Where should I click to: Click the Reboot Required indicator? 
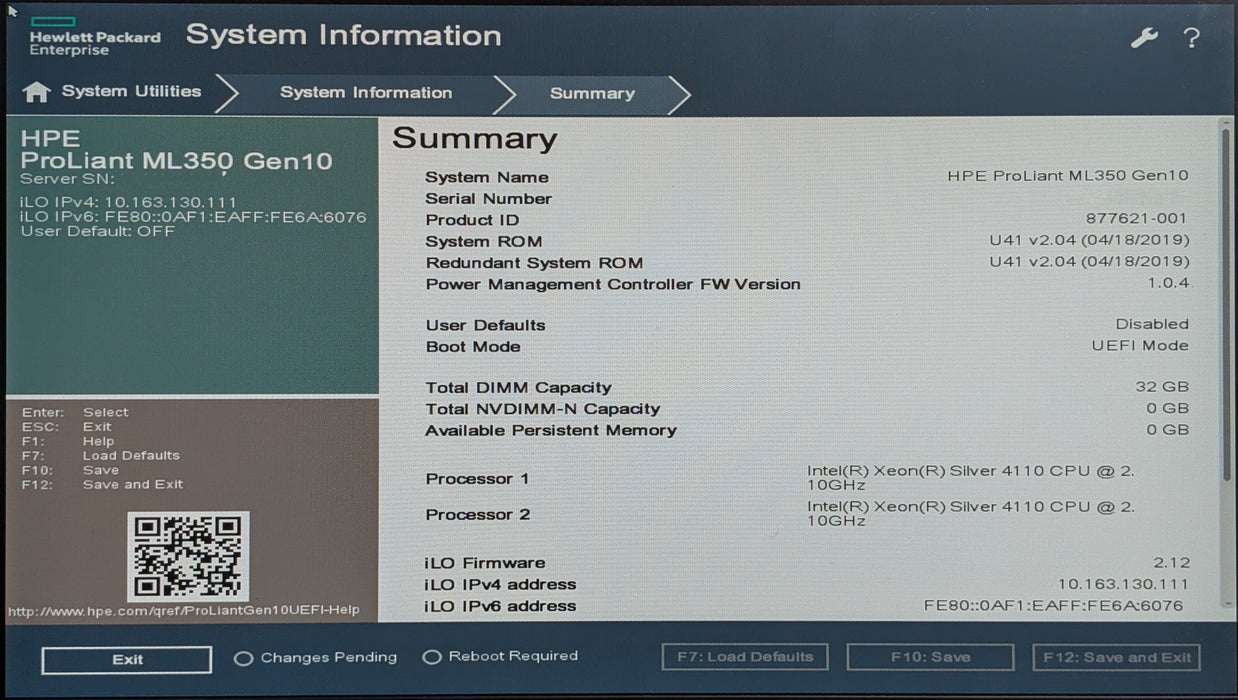tap(500, 656)
